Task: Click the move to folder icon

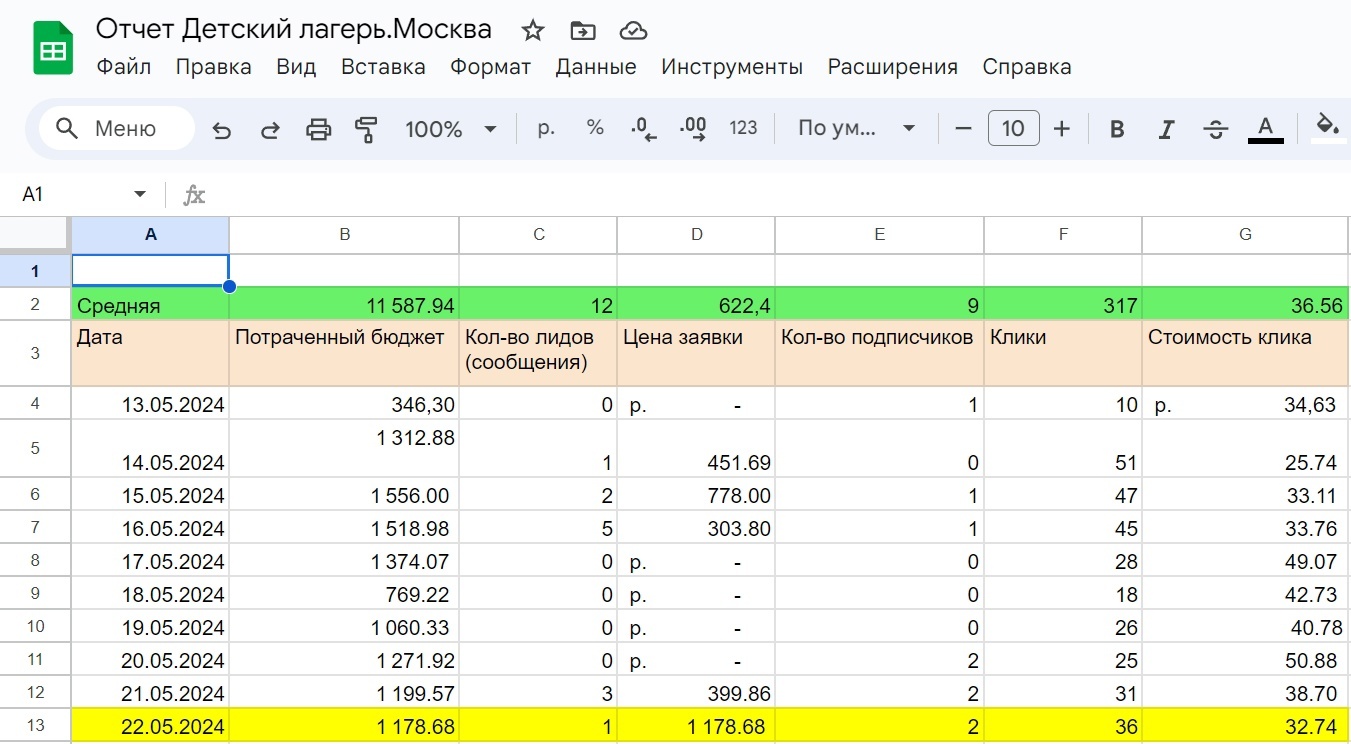Action: (x=582, y=30)
